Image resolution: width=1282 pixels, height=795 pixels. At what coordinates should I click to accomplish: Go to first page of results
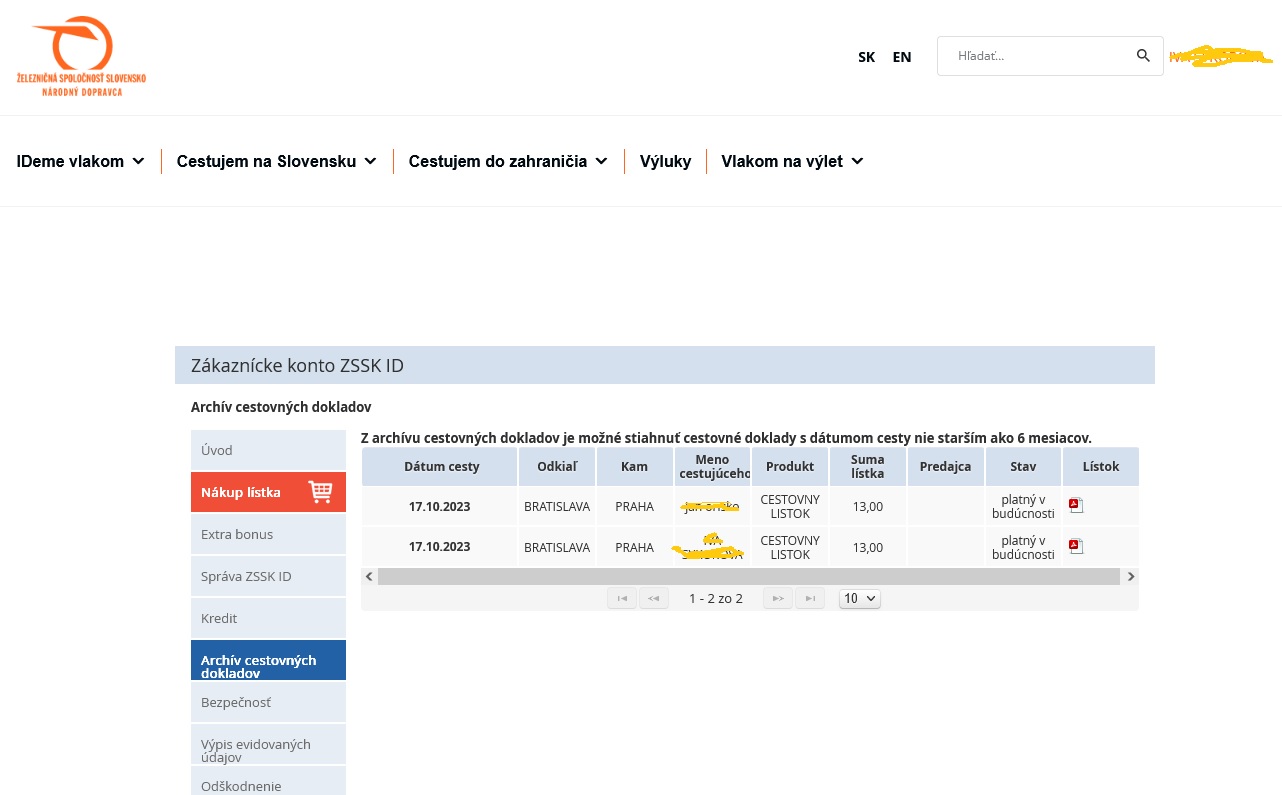pos(622,598)
